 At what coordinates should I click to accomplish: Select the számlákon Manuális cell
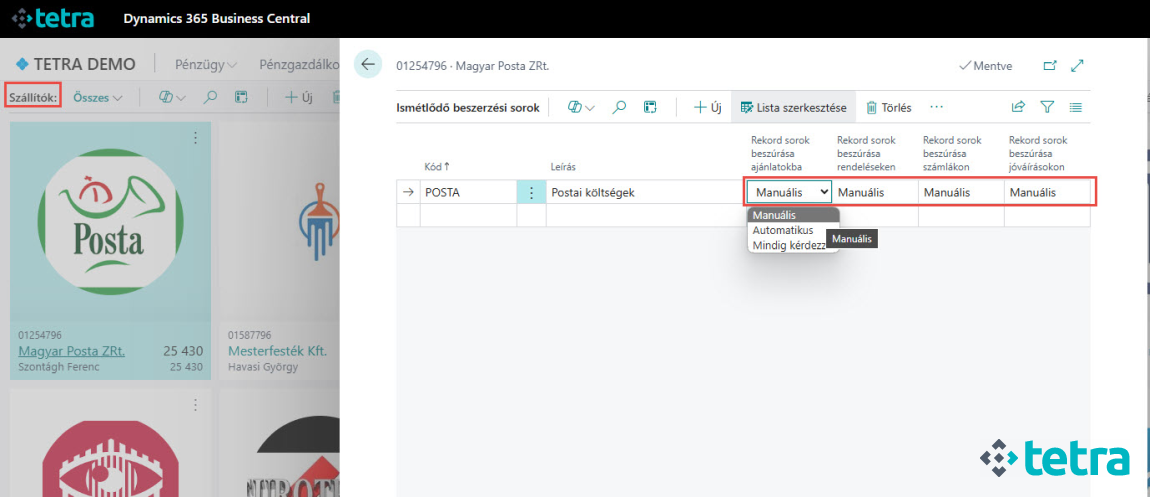click(961, 193)
